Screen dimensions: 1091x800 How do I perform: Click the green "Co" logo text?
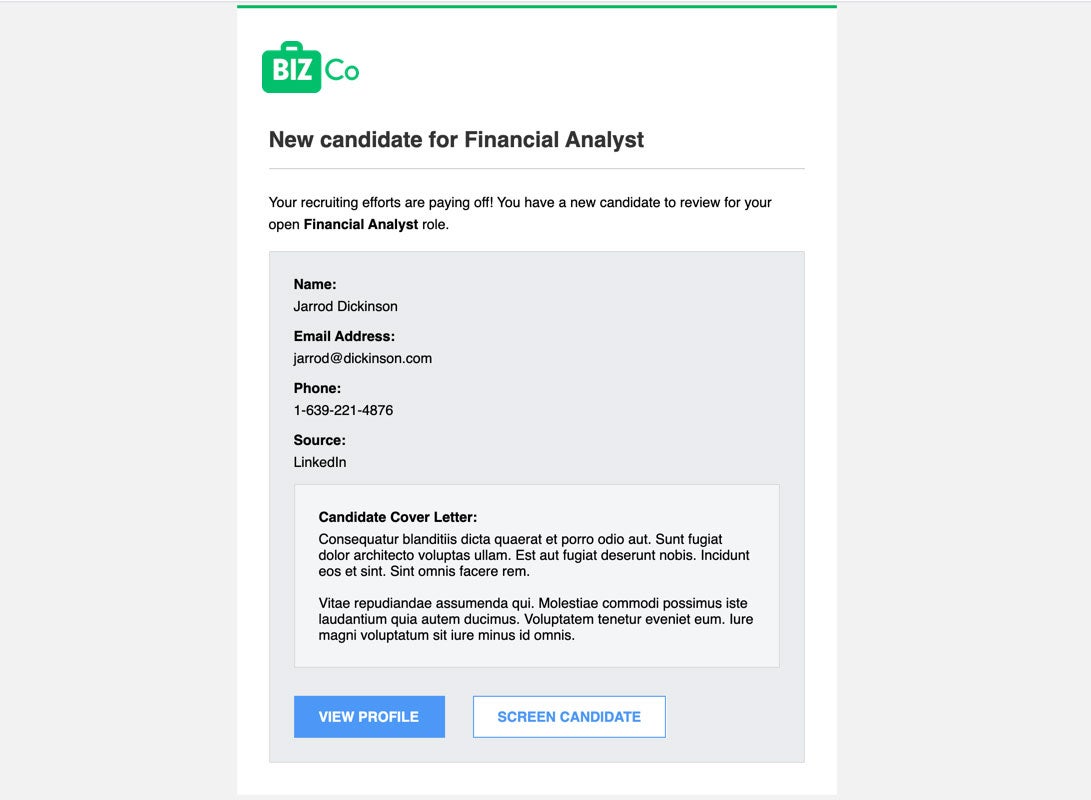[x=342, y=70]
